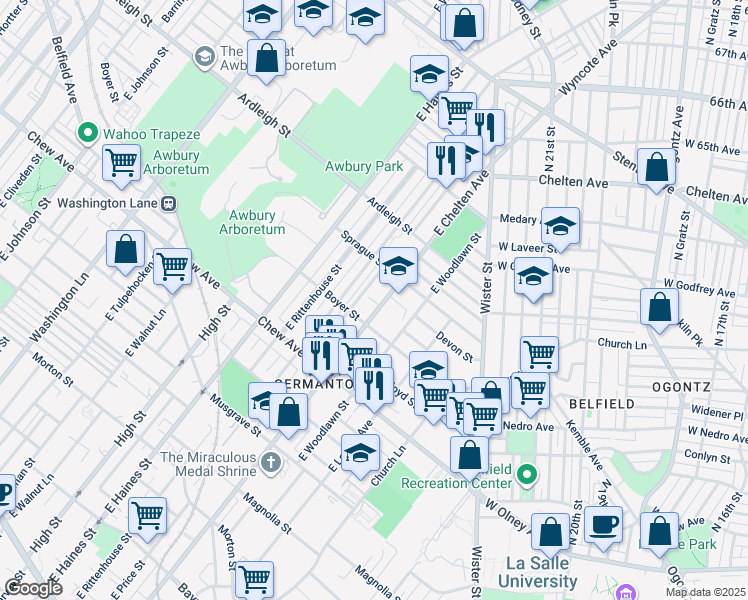Viewport: 748px width, 600px height.
Task: Click green Belfield Recreation Center pin
Action: tap(527, 475)
